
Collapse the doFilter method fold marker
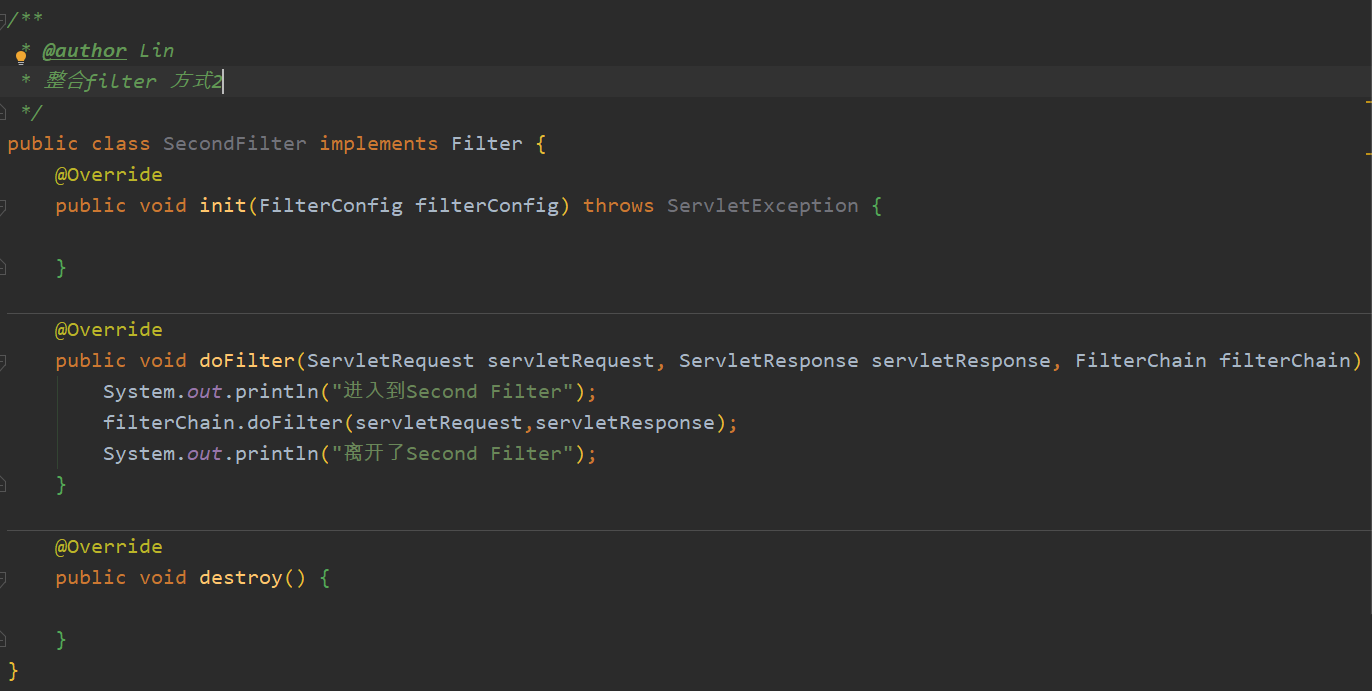point(3,361)
